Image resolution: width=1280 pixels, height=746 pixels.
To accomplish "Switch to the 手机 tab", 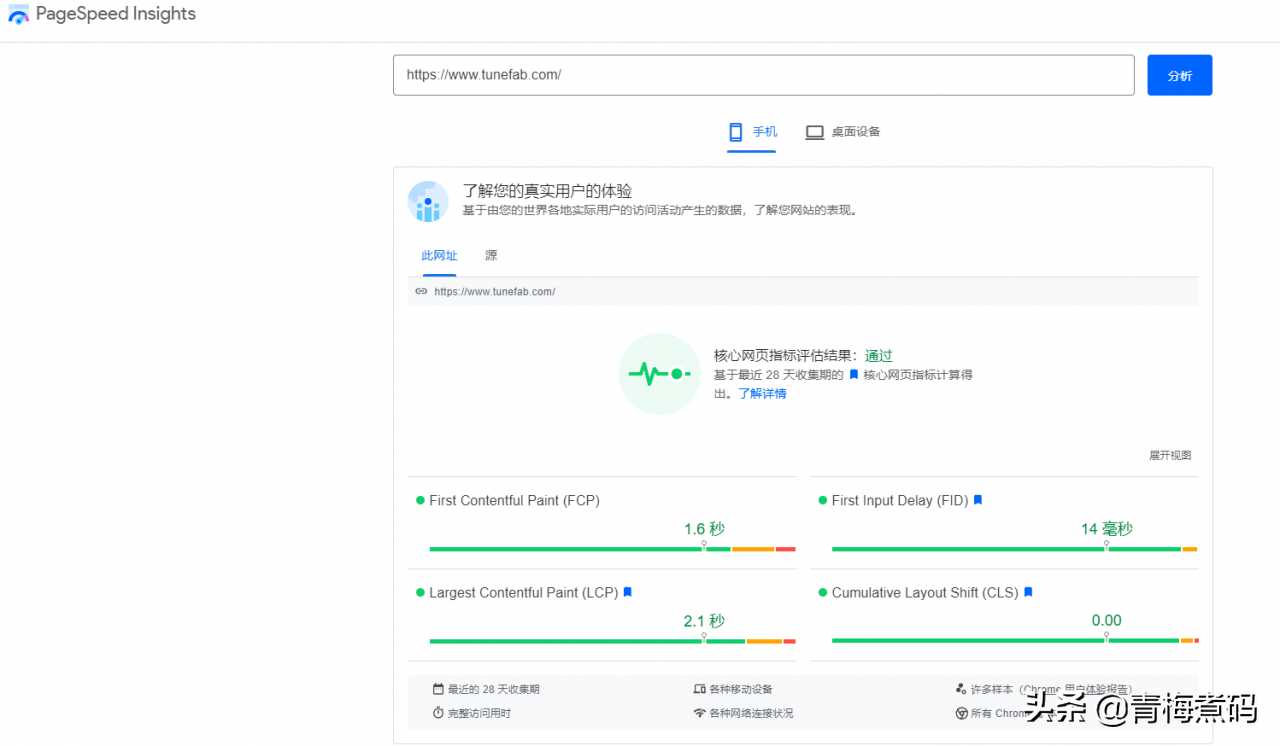I will (x=751, y=132).
